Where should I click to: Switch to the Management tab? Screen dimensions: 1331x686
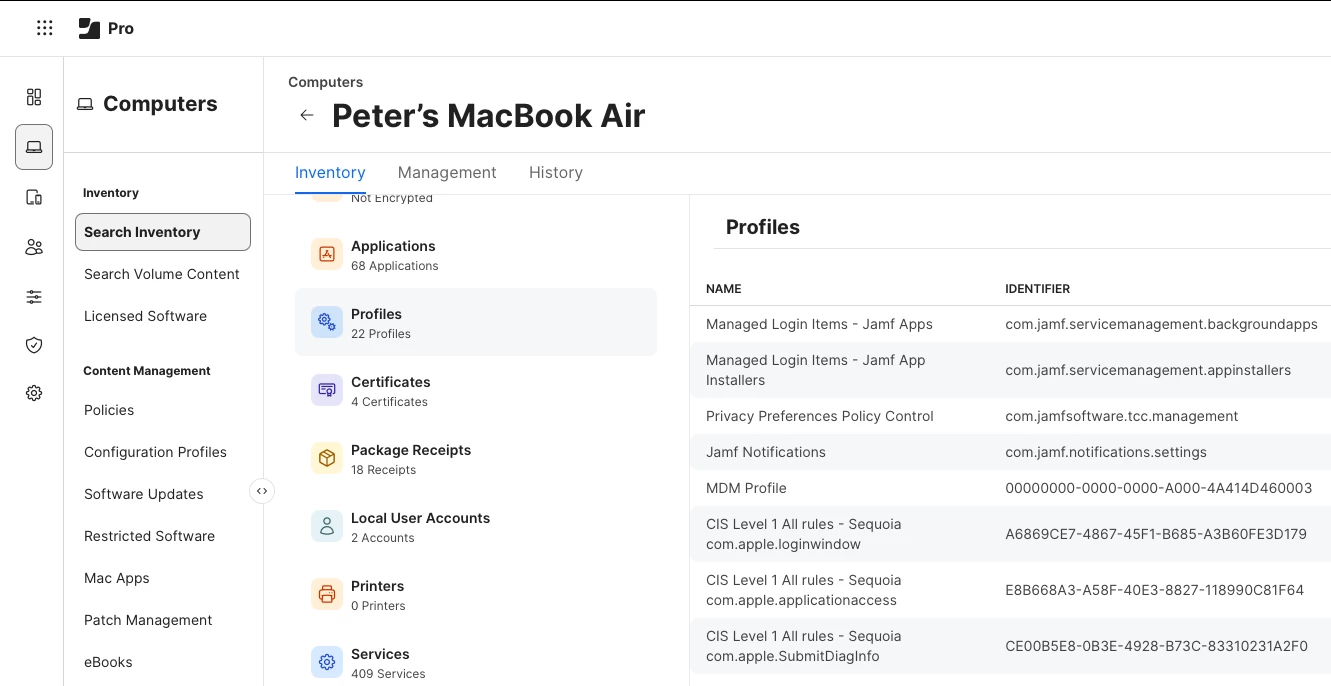pos(447,172)
